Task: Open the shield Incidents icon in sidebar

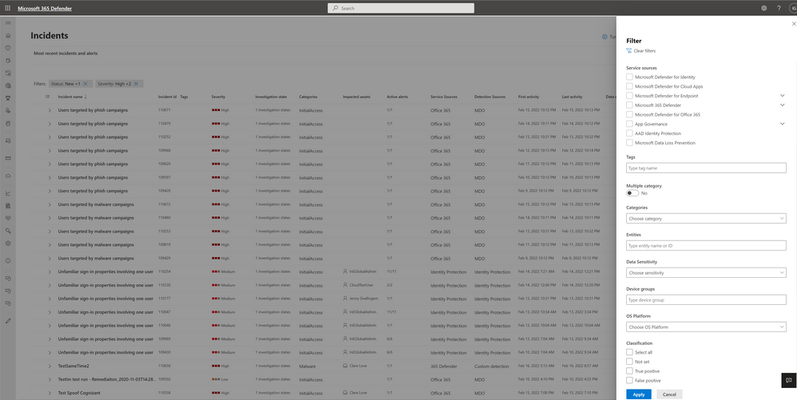Action: coord(8,48)
